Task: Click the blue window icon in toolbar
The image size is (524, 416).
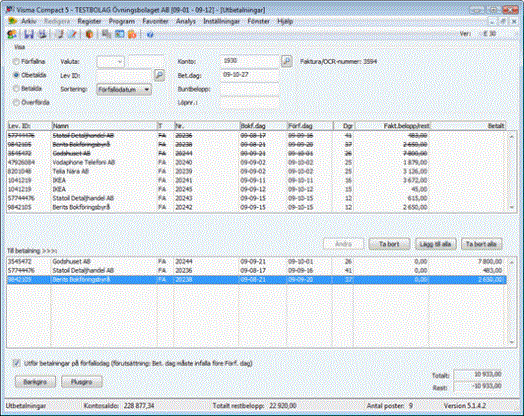Action: (119, 34)
